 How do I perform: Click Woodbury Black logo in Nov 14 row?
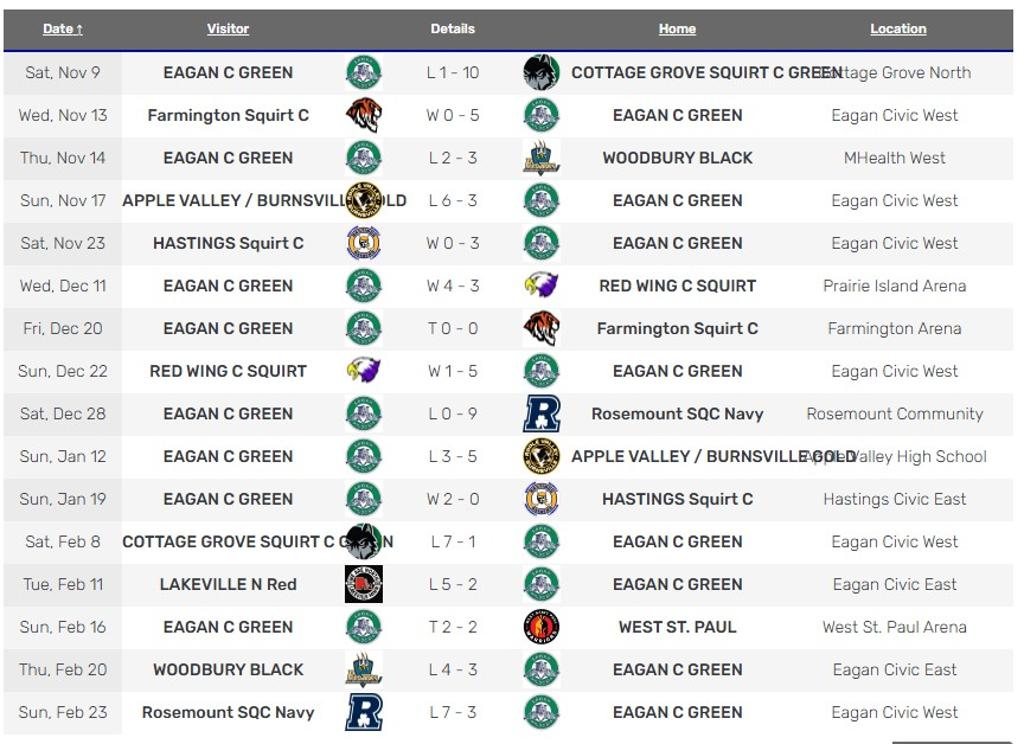pos(541,158)
